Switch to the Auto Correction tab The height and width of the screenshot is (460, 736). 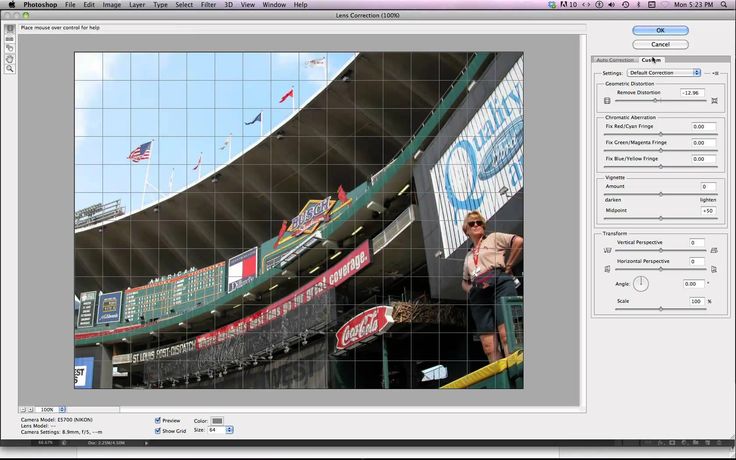tap(615, 60)
